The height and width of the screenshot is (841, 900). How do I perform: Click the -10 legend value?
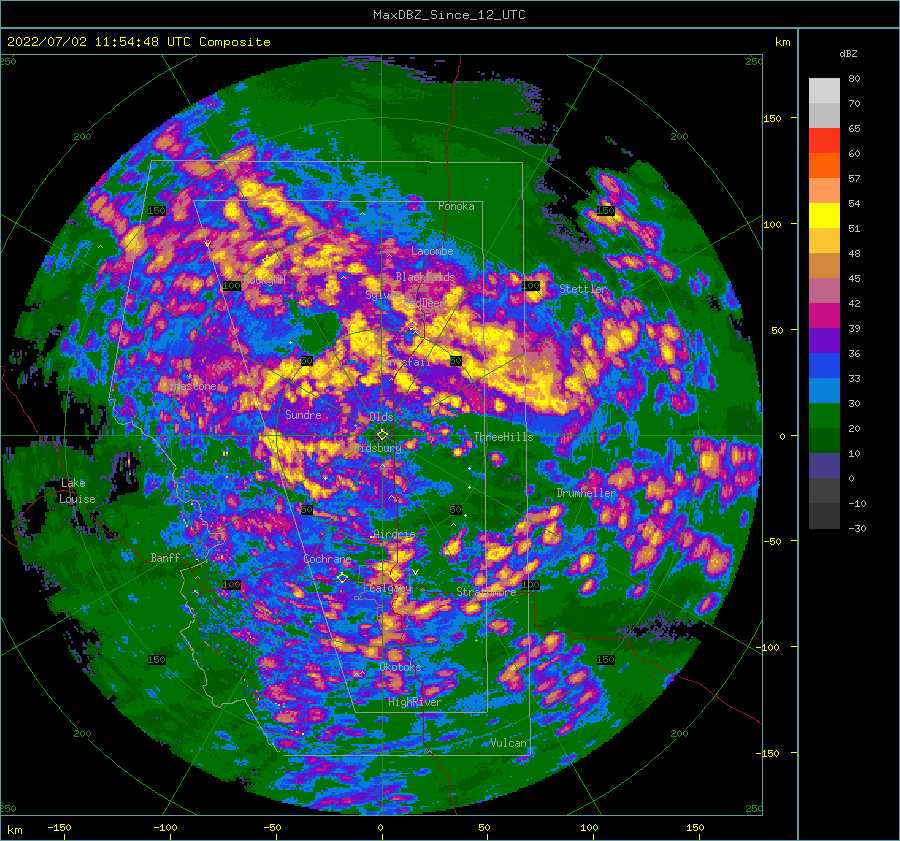click(x=857, y=503)
